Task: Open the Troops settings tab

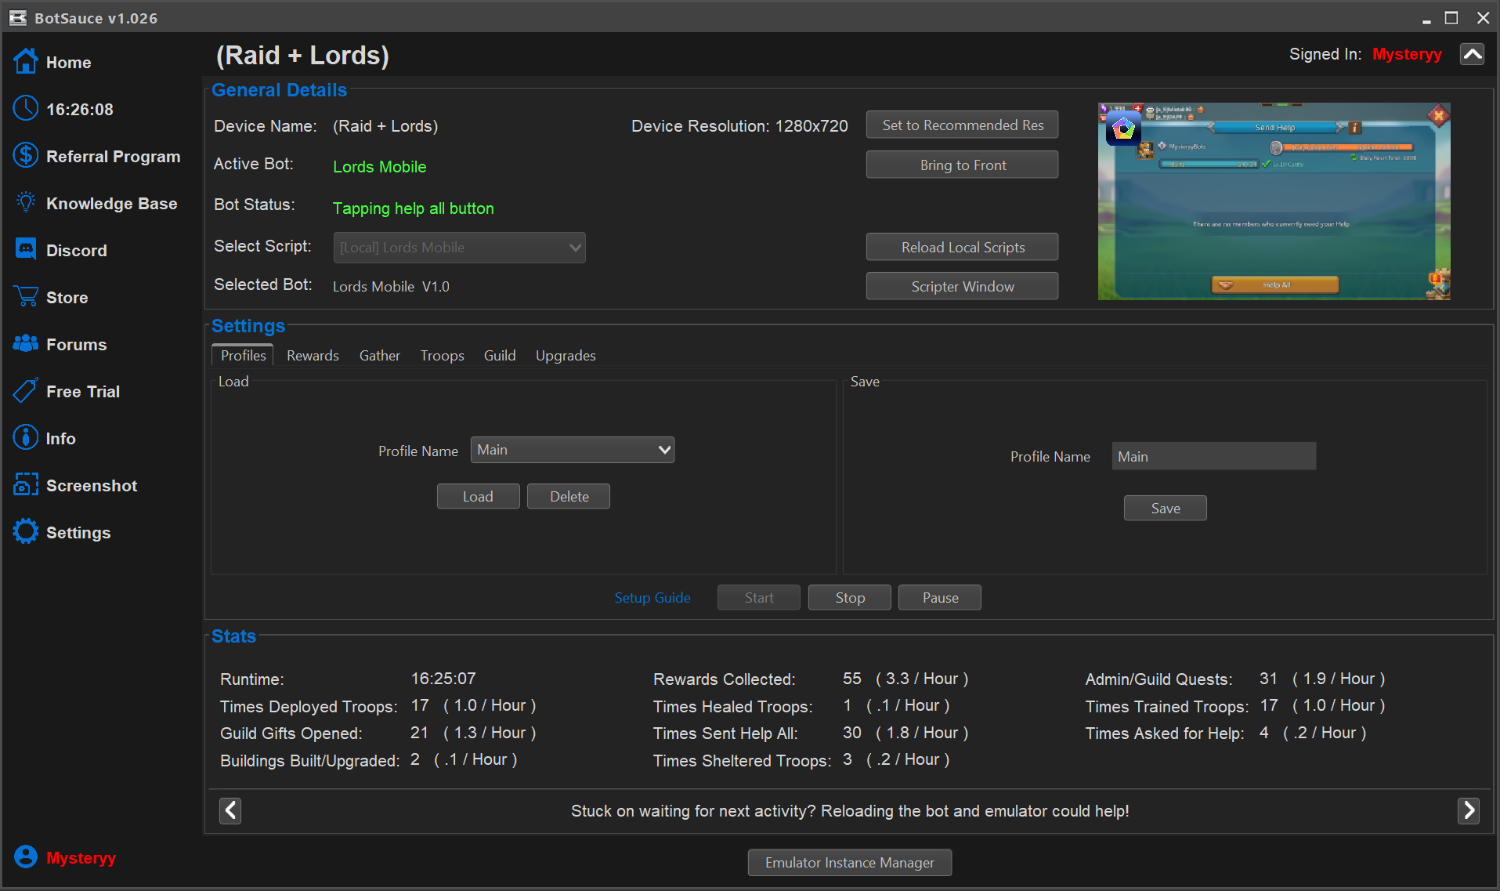Action: pos(442,355)
